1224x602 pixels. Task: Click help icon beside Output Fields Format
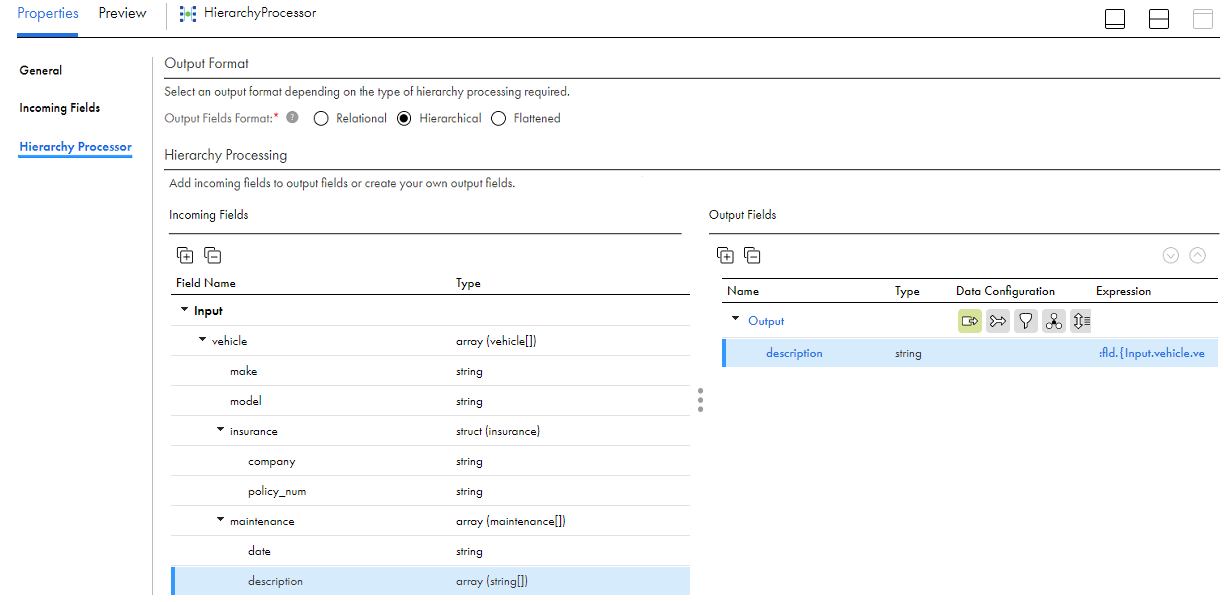(x=292, y=117)
